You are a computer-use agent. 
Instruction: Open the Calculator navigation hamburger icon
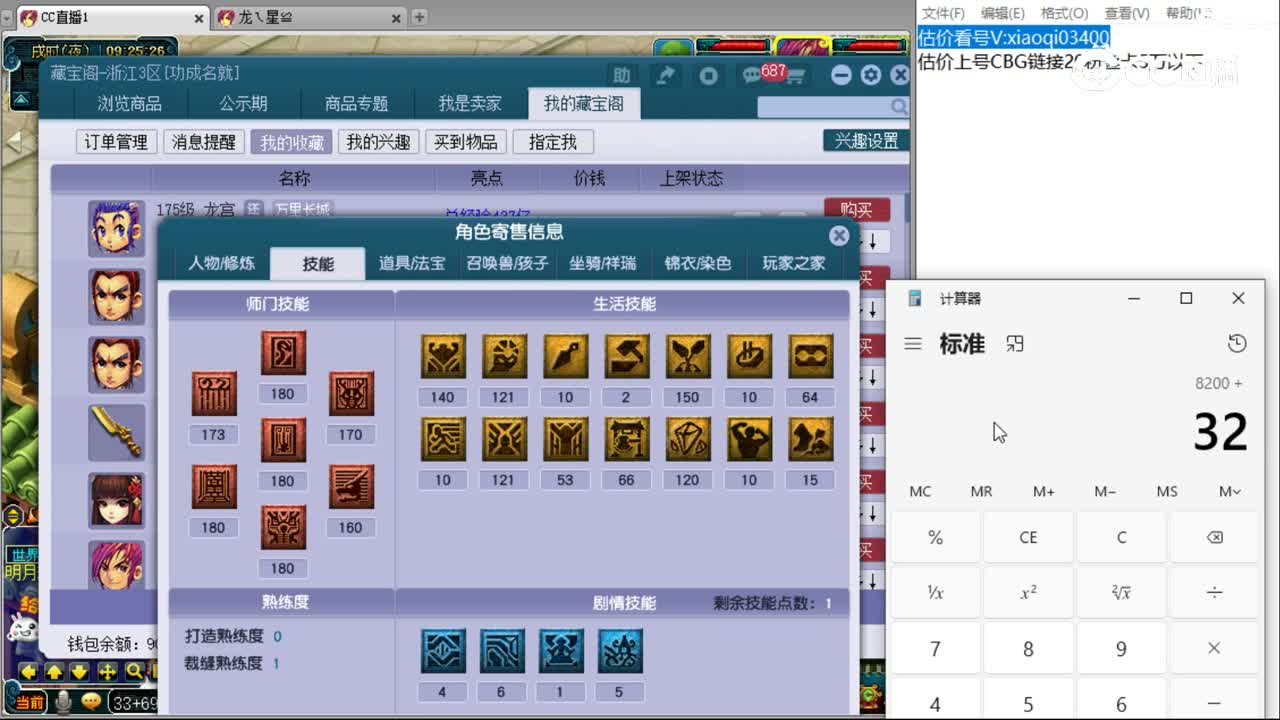(x=913, y=343)
